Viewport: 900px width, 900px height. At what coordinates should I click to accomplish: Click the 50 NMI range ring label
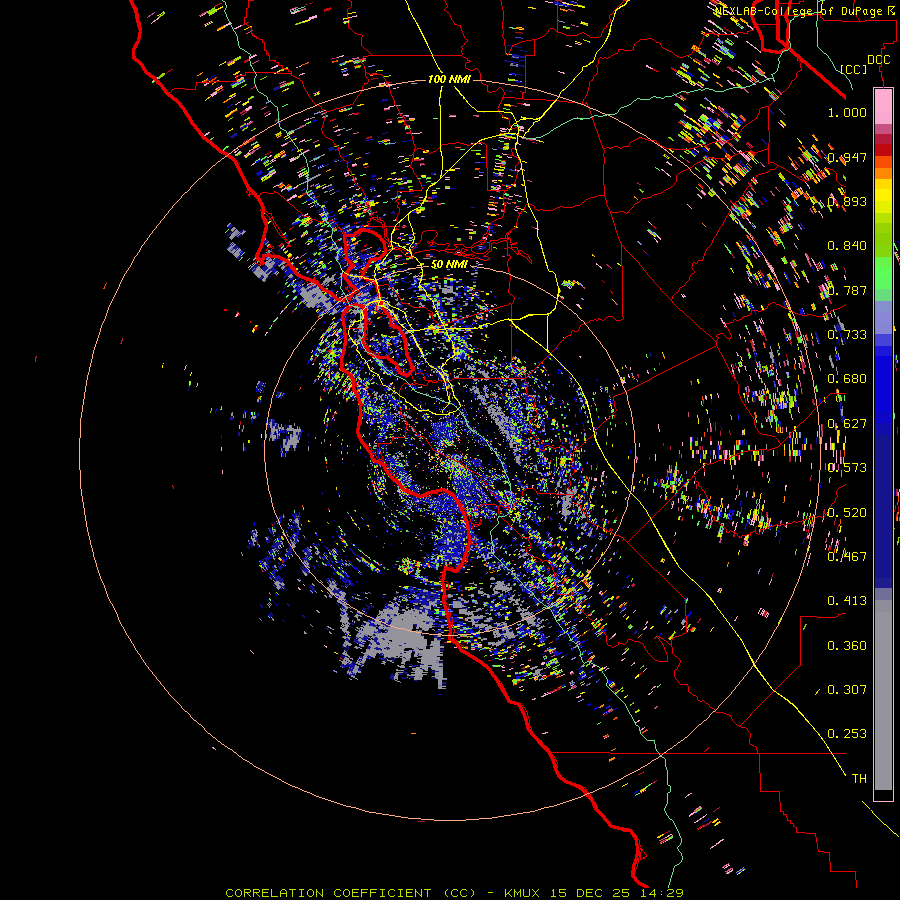click(449, 264)
